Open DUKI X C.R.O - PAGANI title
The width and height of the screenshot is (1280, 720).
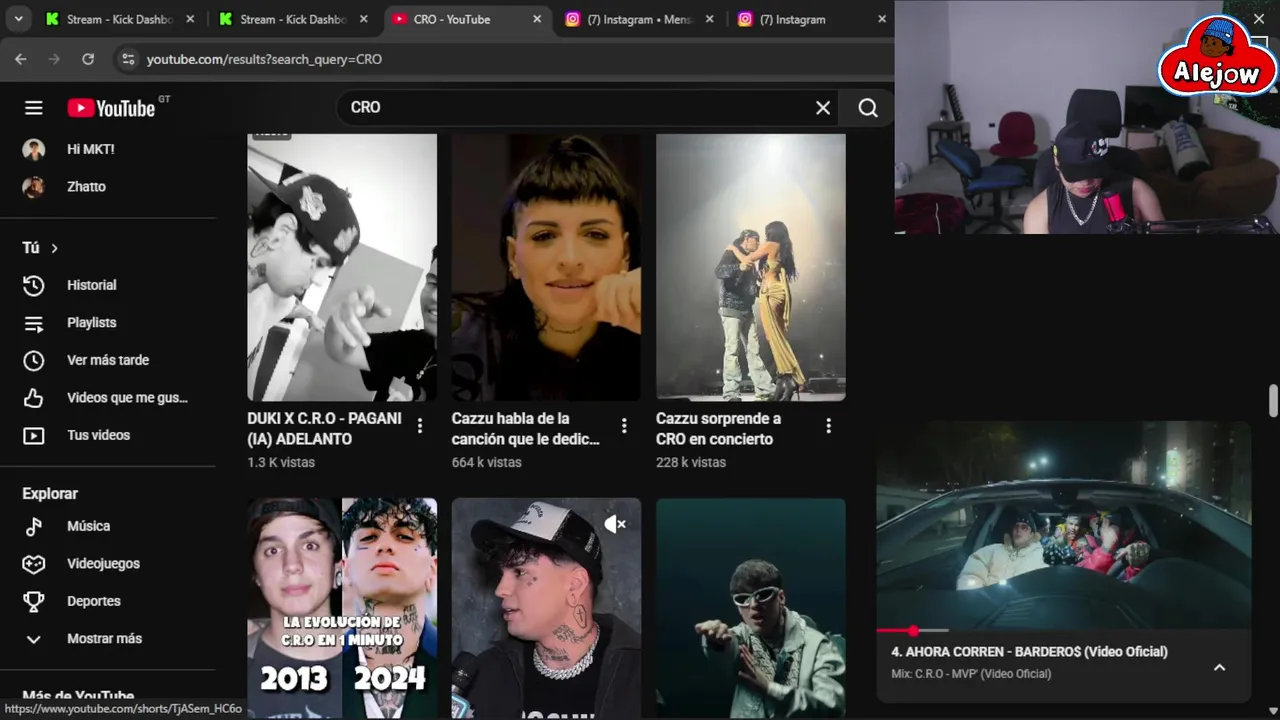tap(324, 429)
